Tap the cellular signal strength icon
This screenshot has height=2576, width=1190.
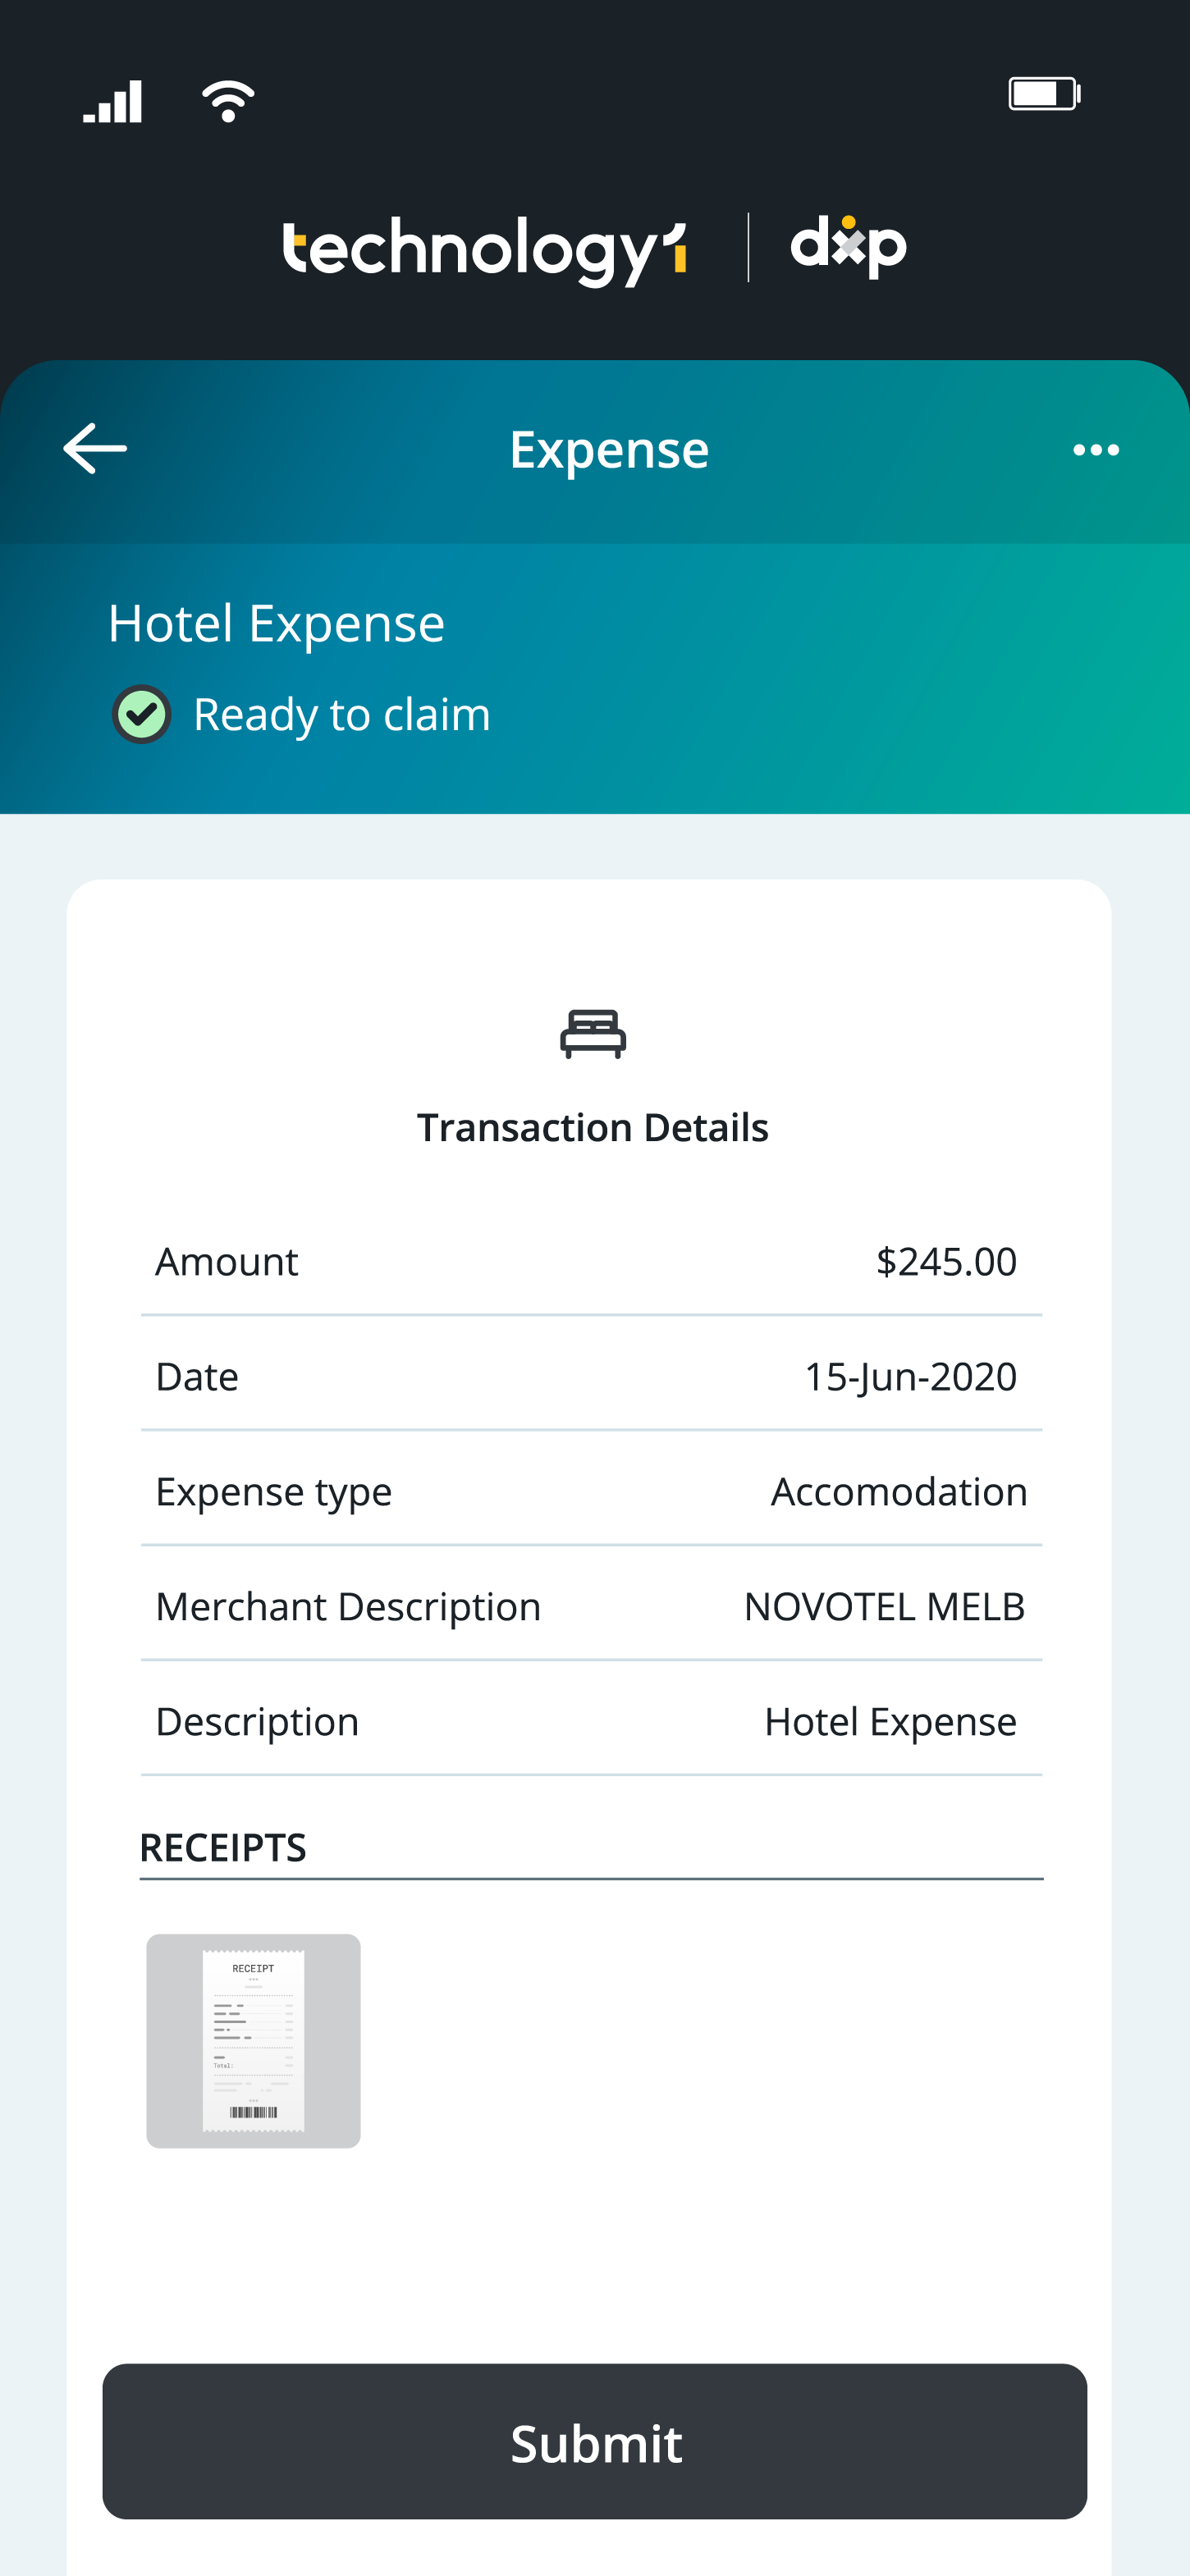113,101
